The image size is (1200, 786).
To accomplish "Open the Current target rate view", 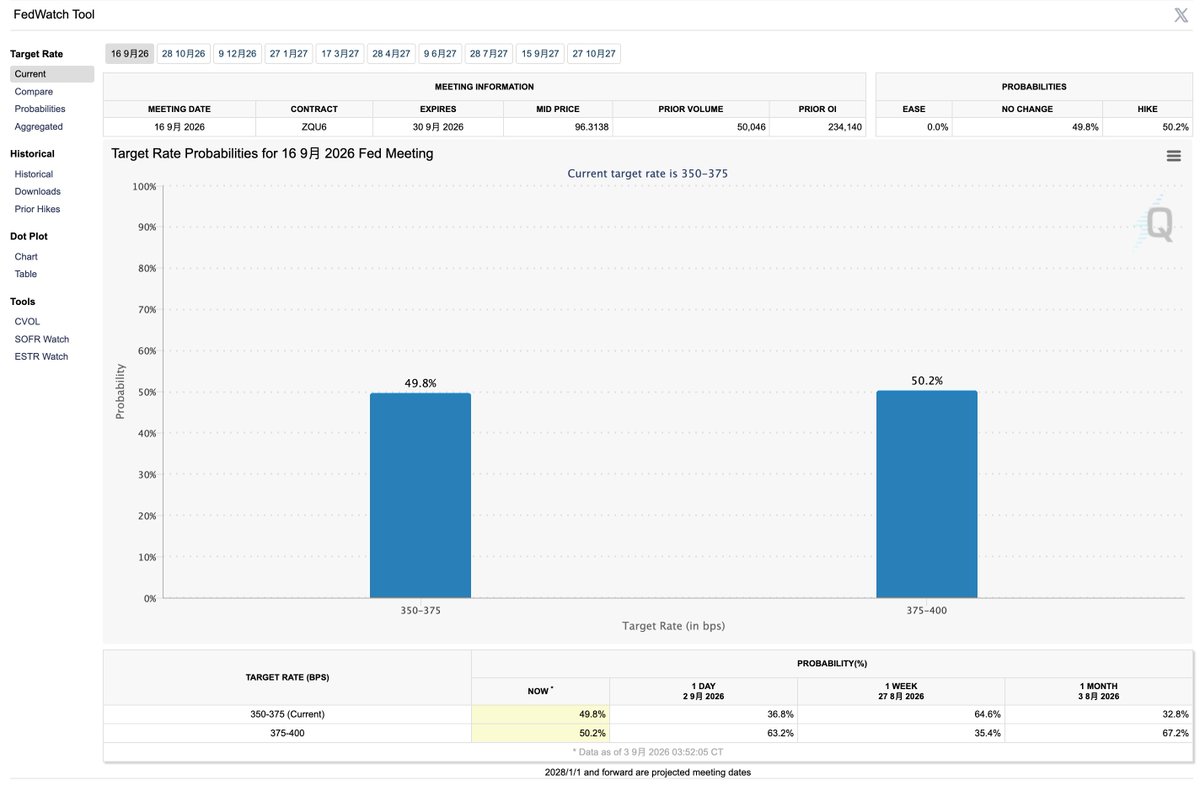I will (x=52, y=74).
